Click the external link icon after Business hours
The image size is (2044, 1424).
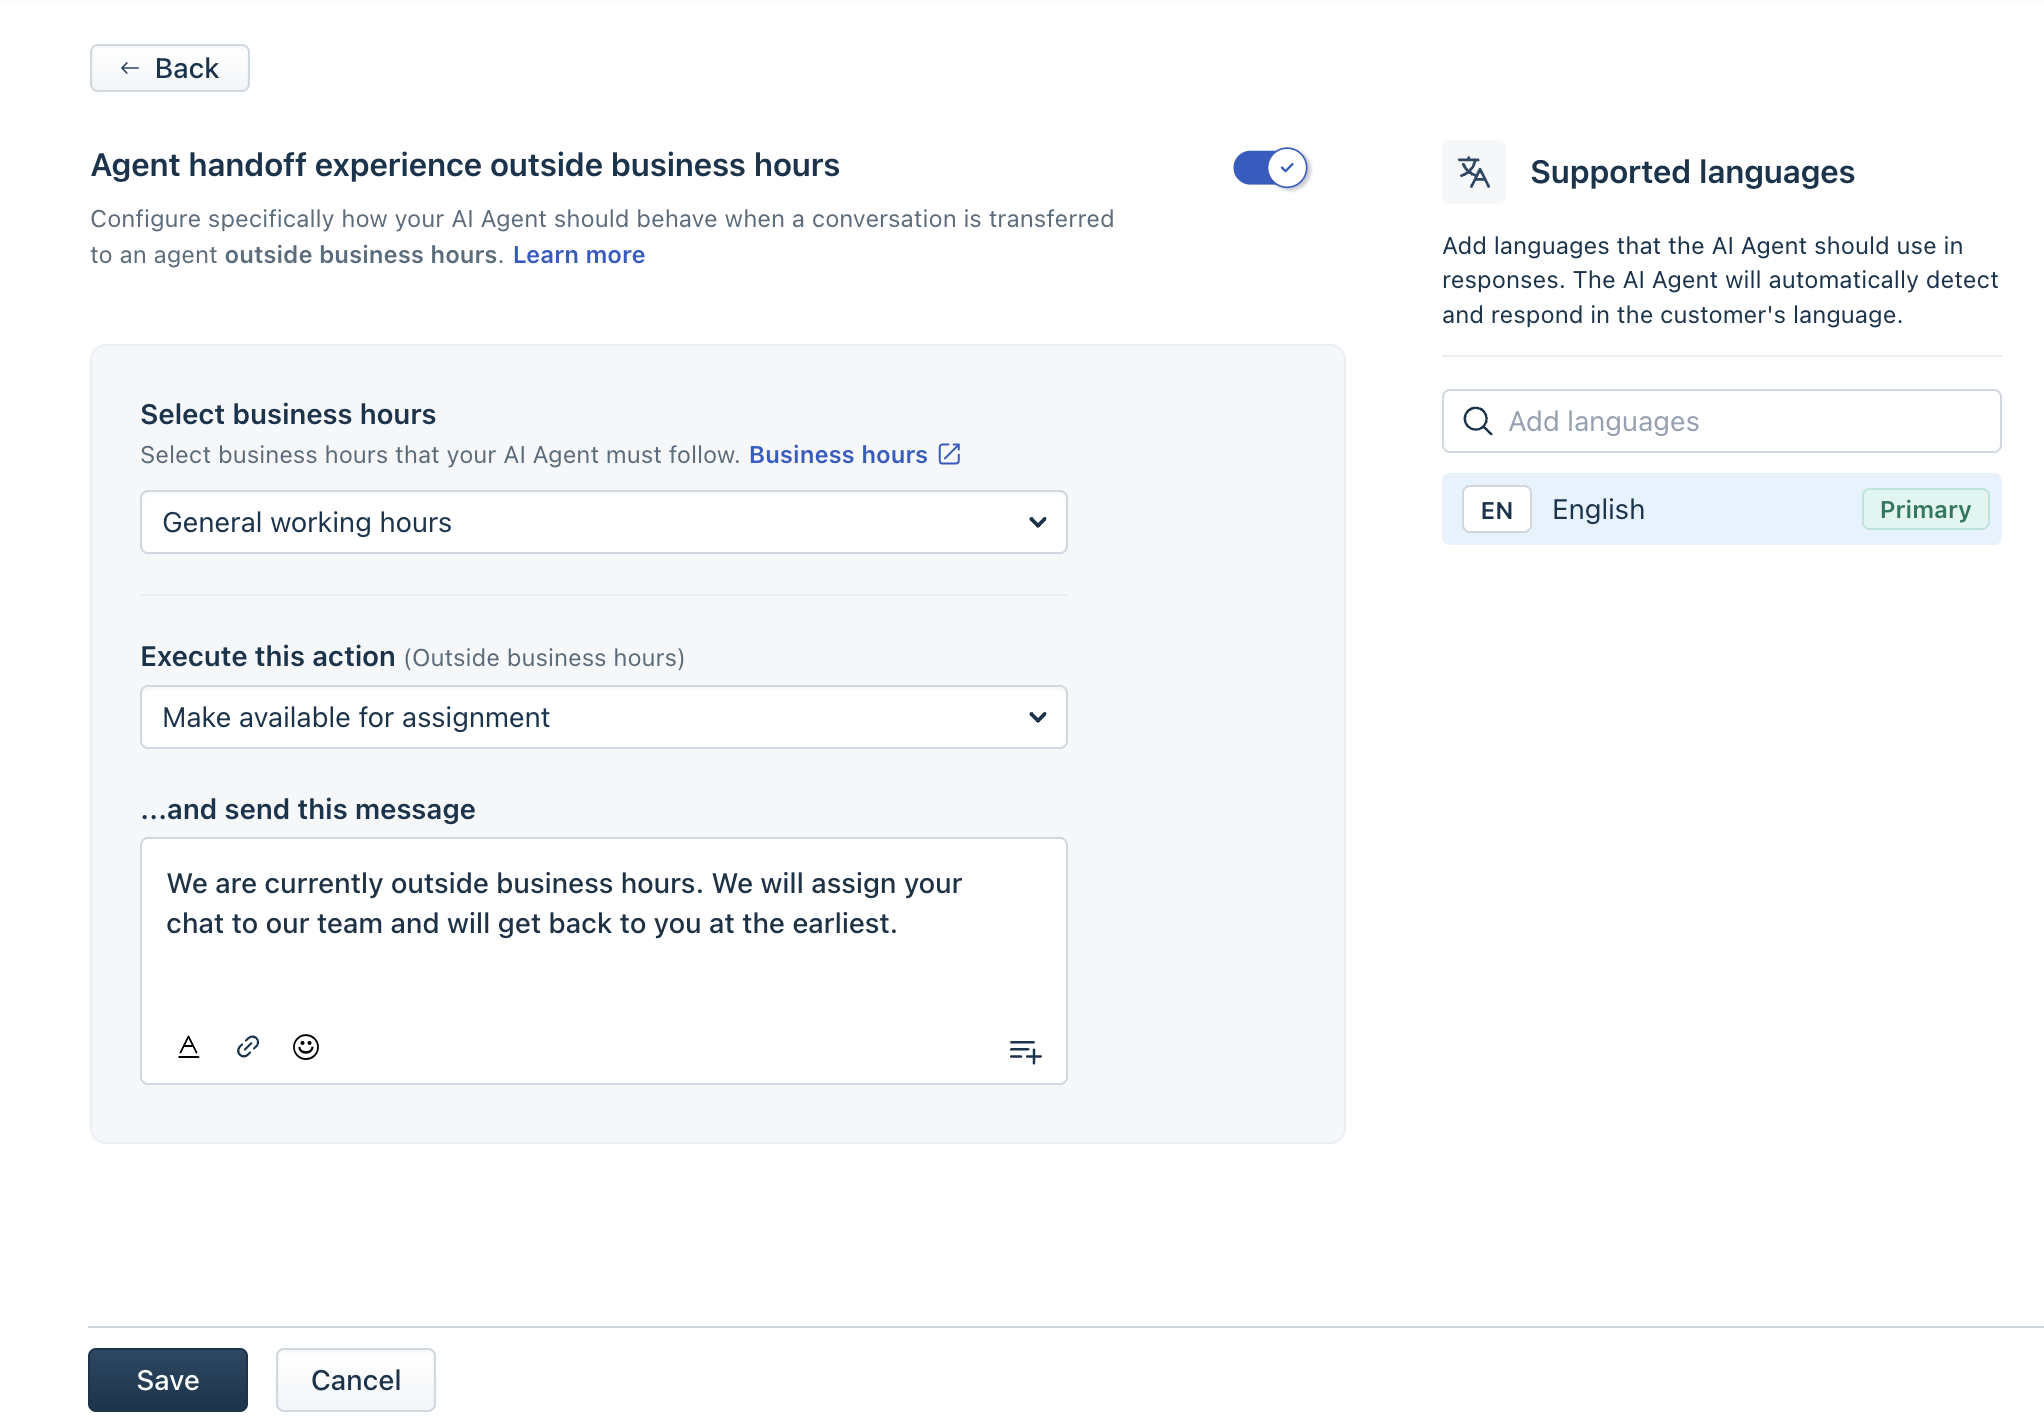[950, 455]
